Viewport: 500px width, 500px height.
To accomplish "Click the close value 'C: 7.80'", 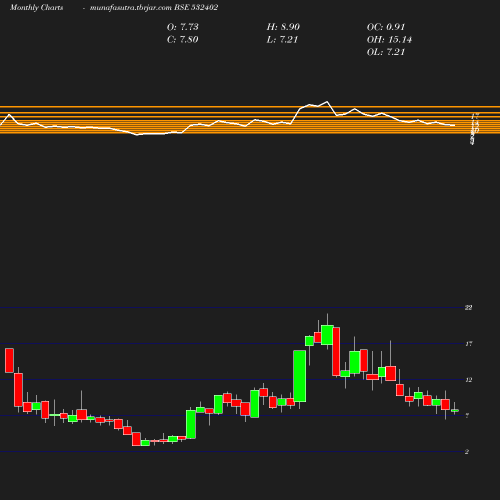I will [x=183, y=39].
